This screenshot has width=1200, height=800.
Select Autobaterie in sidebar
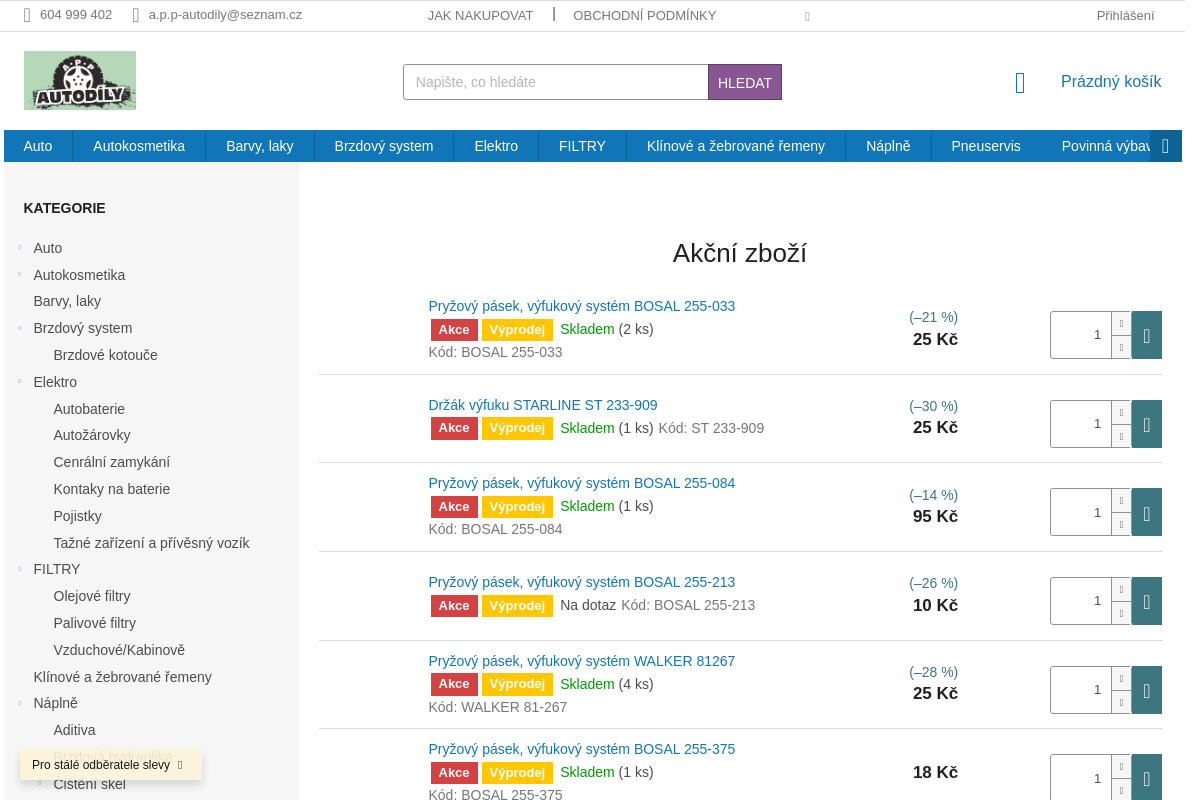pyautogui.click(x=89, y=409)
